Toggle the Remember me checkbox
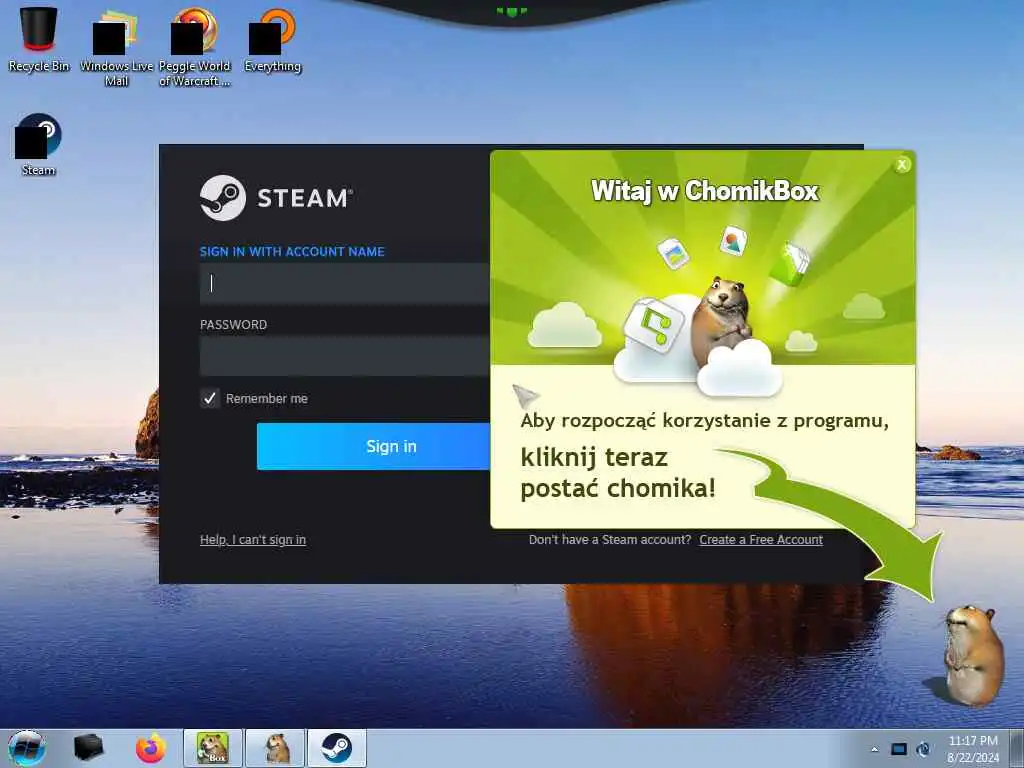This screenshot has height=768, width=1024. [x=210, y=398]
